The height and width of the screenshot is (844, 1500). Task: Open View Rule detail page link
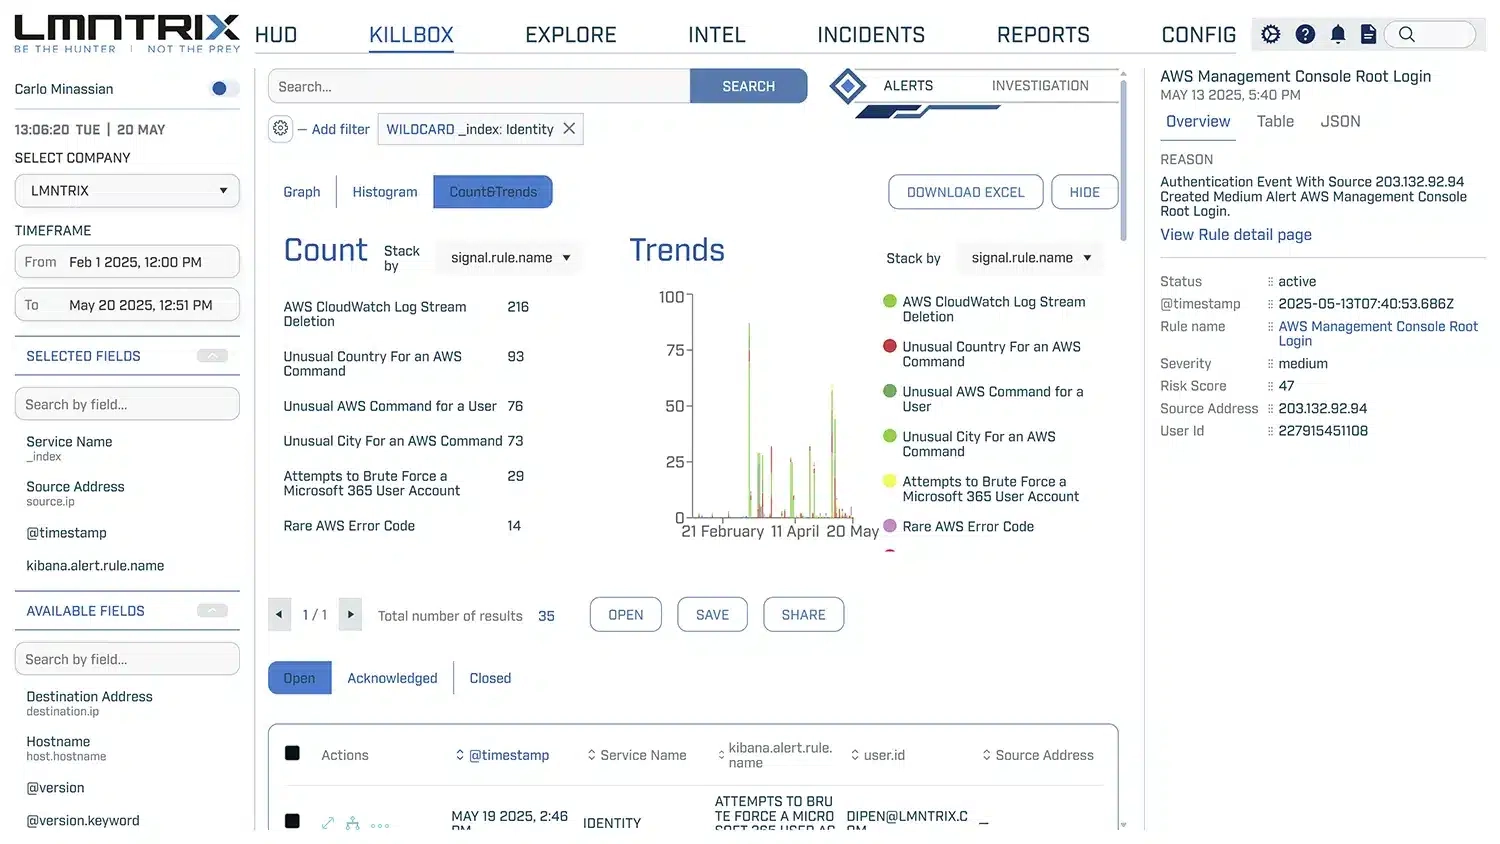click(1236, 234)
